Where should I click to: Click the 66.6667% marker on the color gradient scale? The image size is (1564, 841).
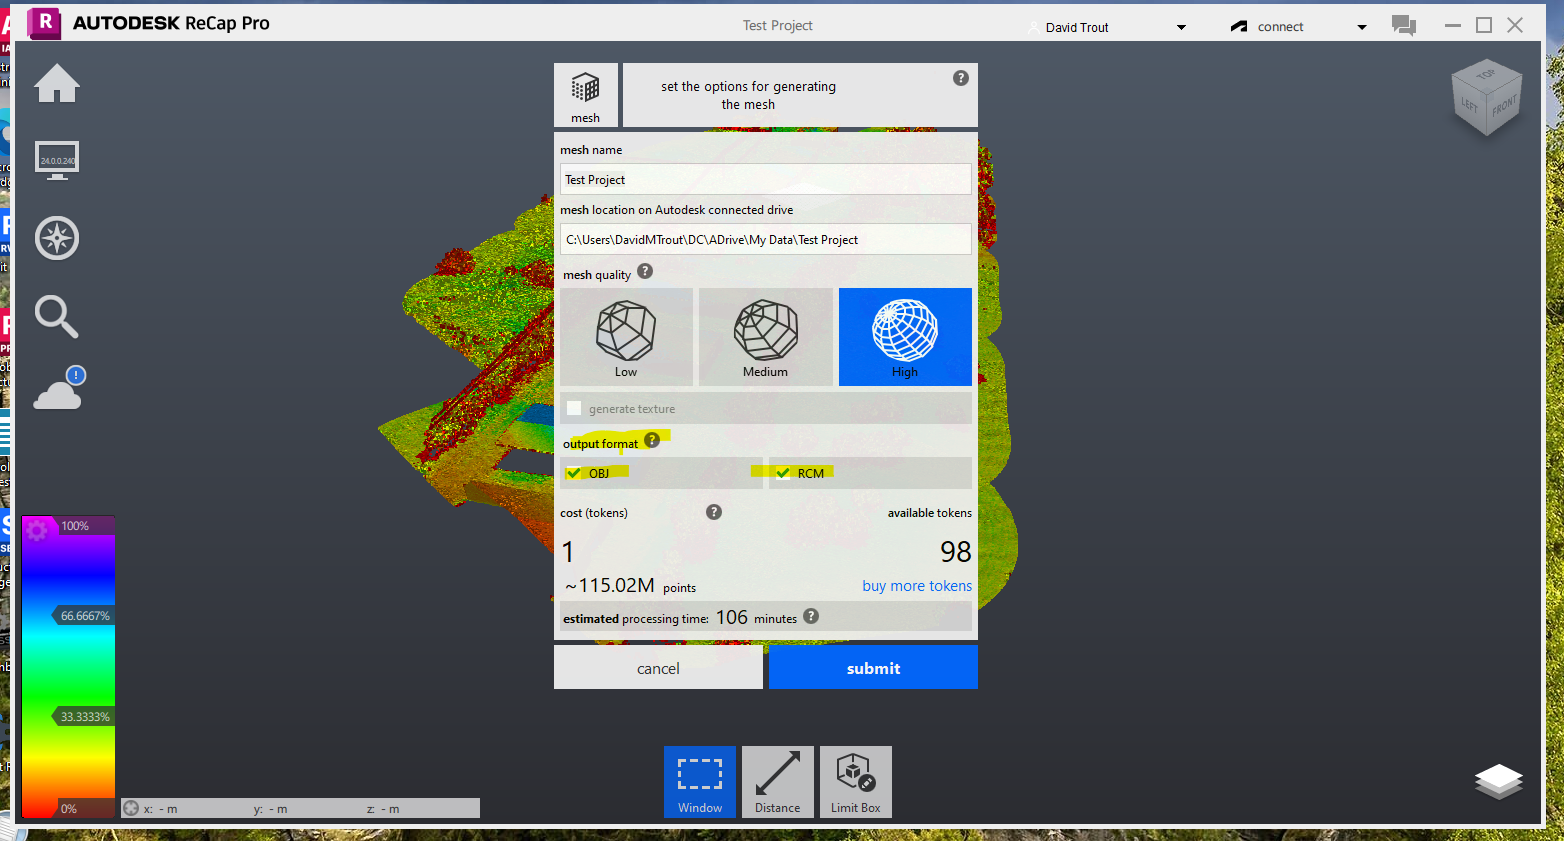(x=88, y=615)
